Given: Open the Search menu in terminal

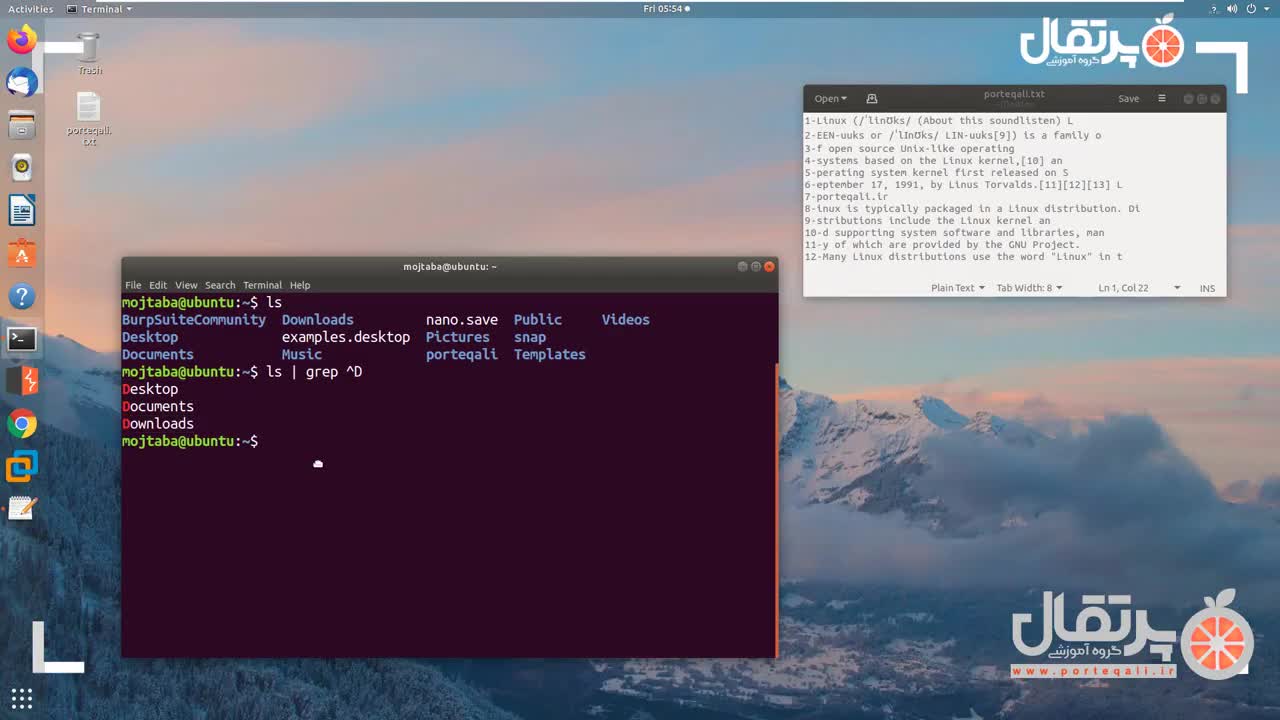Looking at the screenshot, I should click(x=220, y=285).
